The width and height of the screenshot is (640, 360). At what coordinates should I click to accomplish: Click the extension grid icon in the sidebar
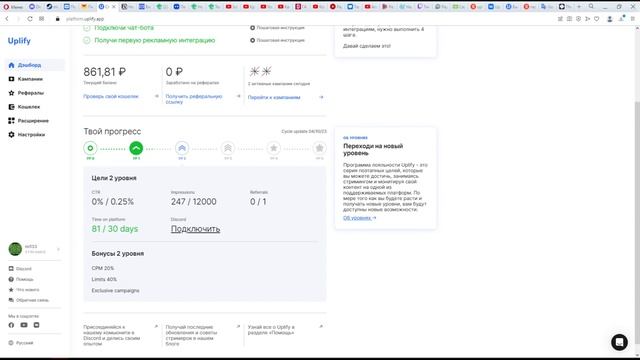coord(11,120)
